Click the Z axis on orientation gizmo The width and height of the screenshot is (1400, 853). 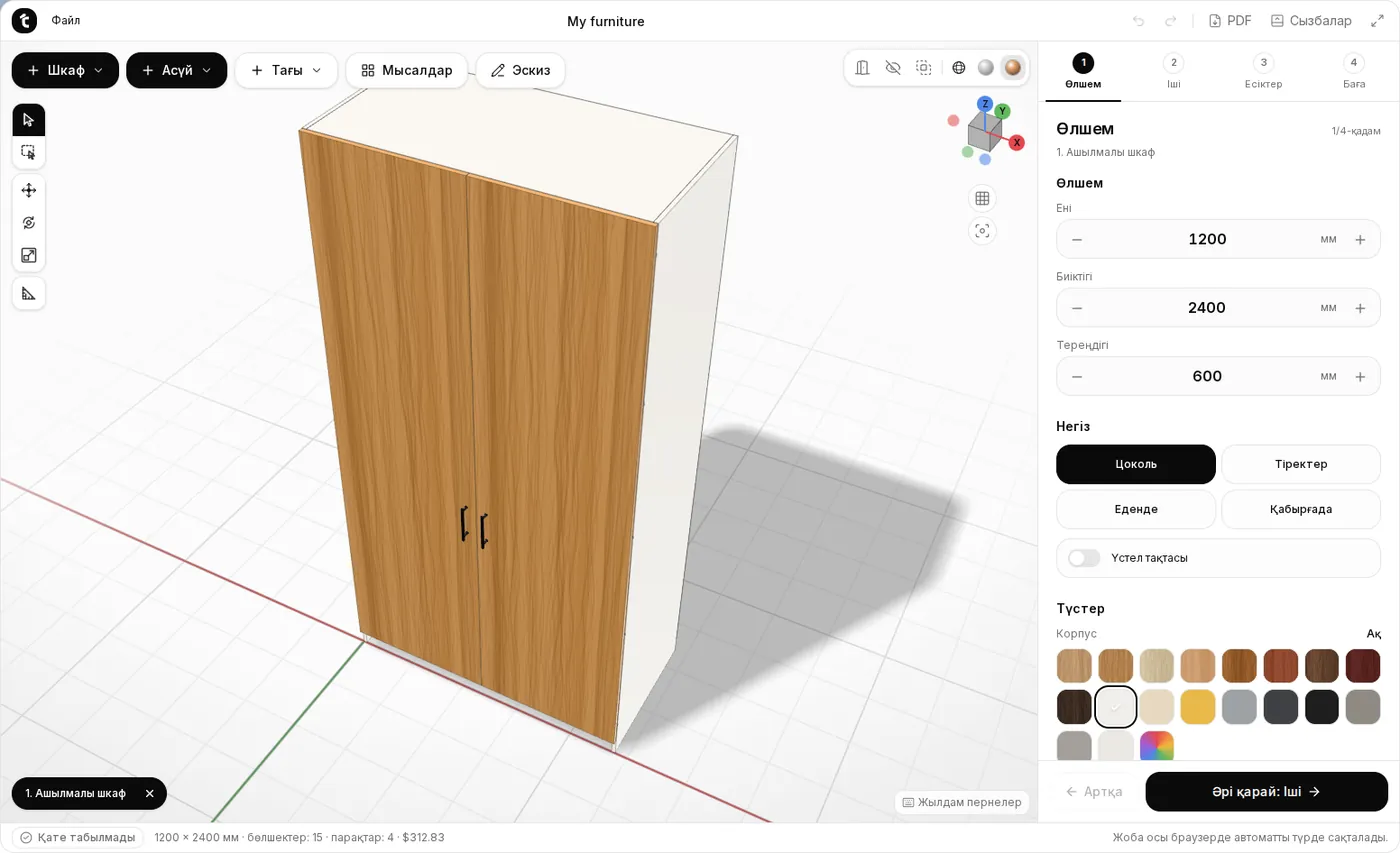985,104
